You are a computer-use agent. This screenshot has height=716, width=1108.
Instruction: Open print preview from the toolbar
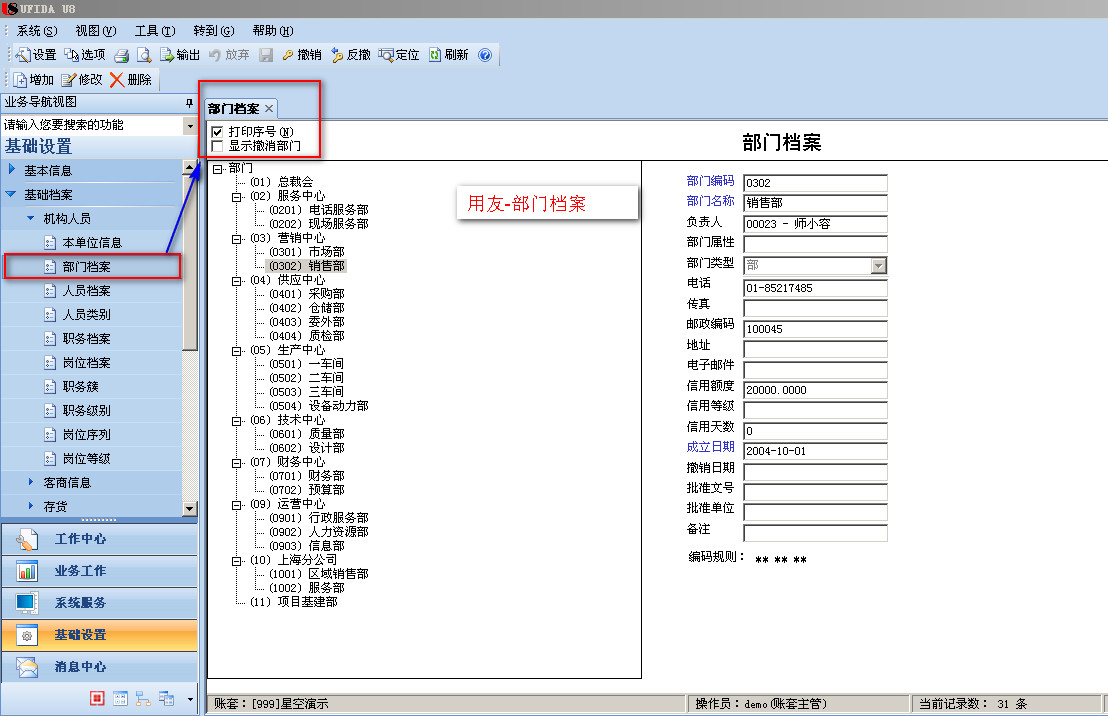tap(144, 55)
